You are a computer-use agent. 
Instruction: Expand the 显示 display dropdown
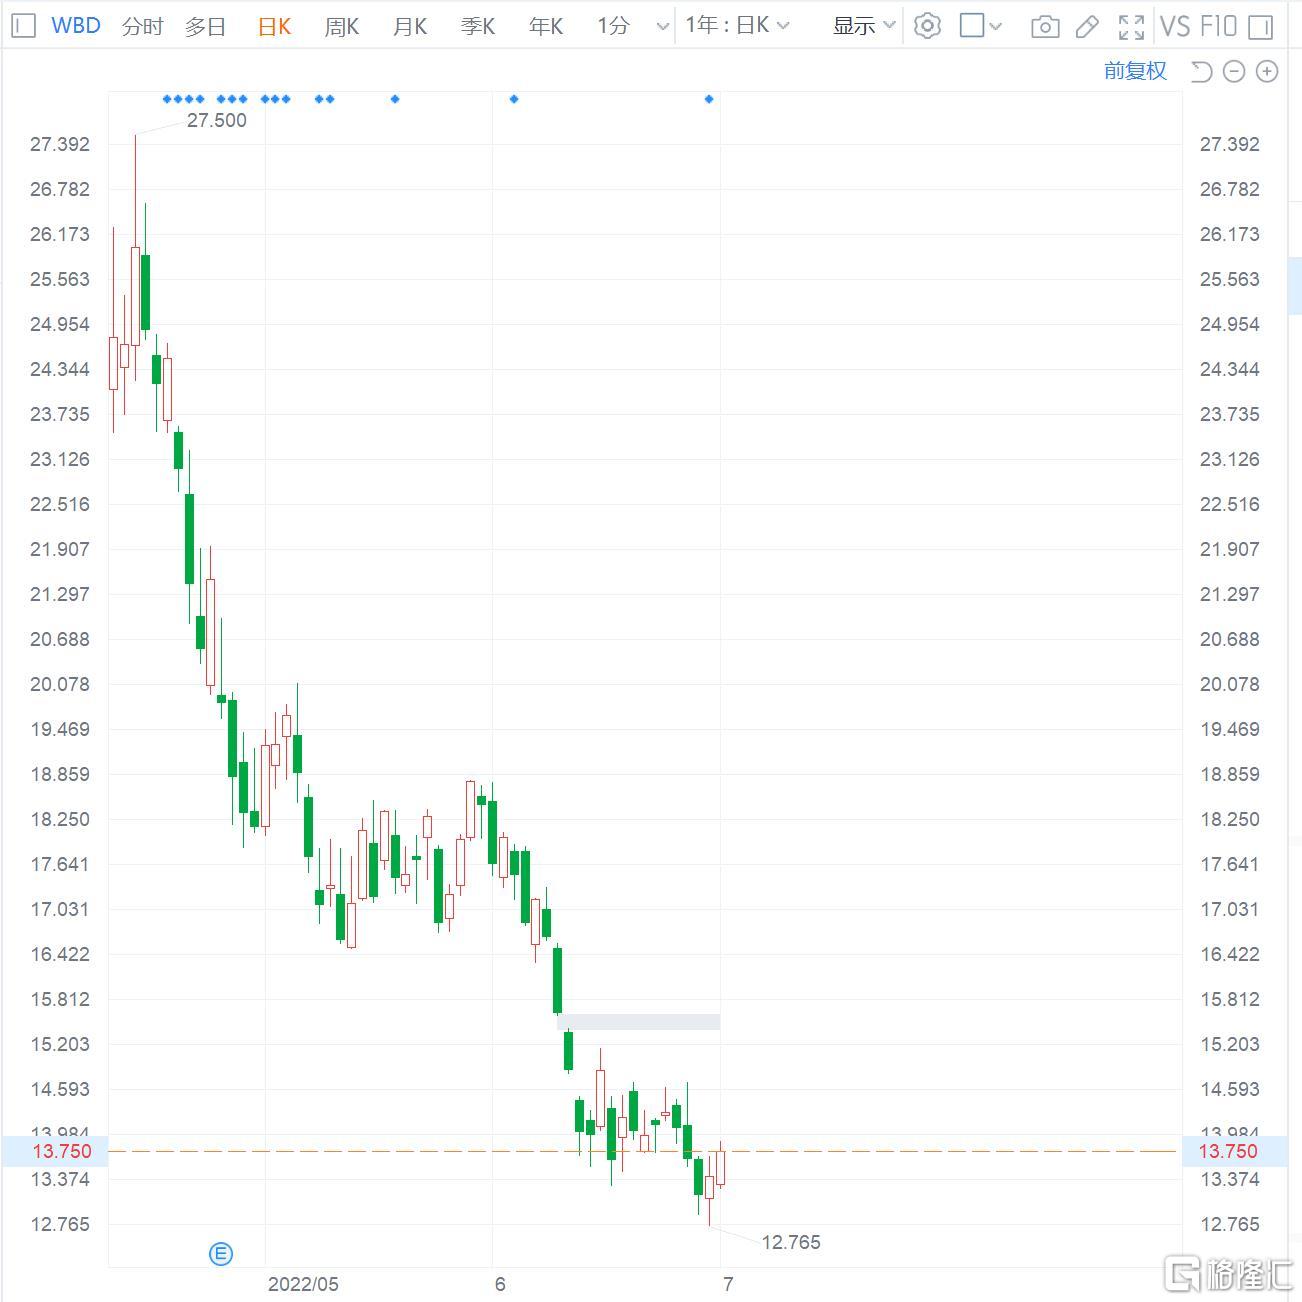tap(864, 26)
